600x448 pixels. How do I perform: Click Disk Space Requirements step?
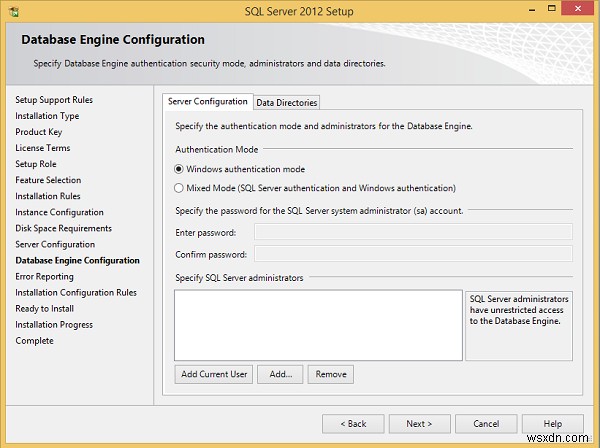point(64,228)
